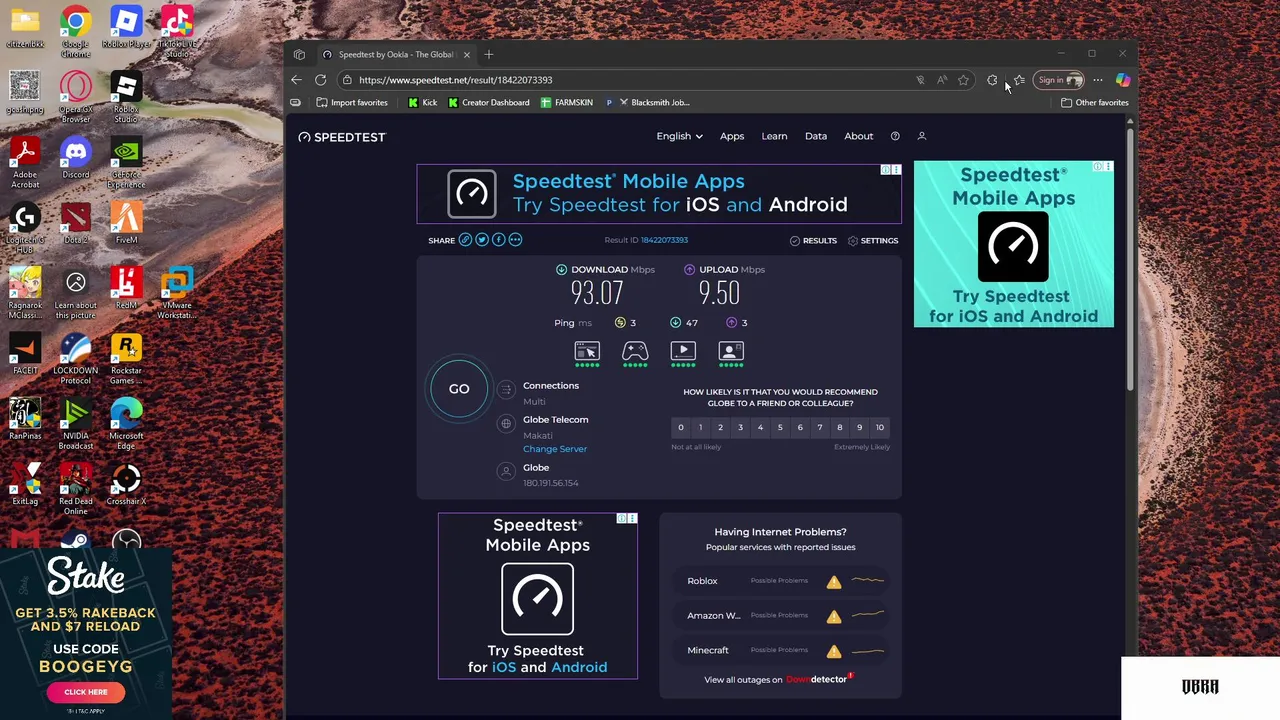
Task: Click the browser back arrow
Action: pos(296,80)
